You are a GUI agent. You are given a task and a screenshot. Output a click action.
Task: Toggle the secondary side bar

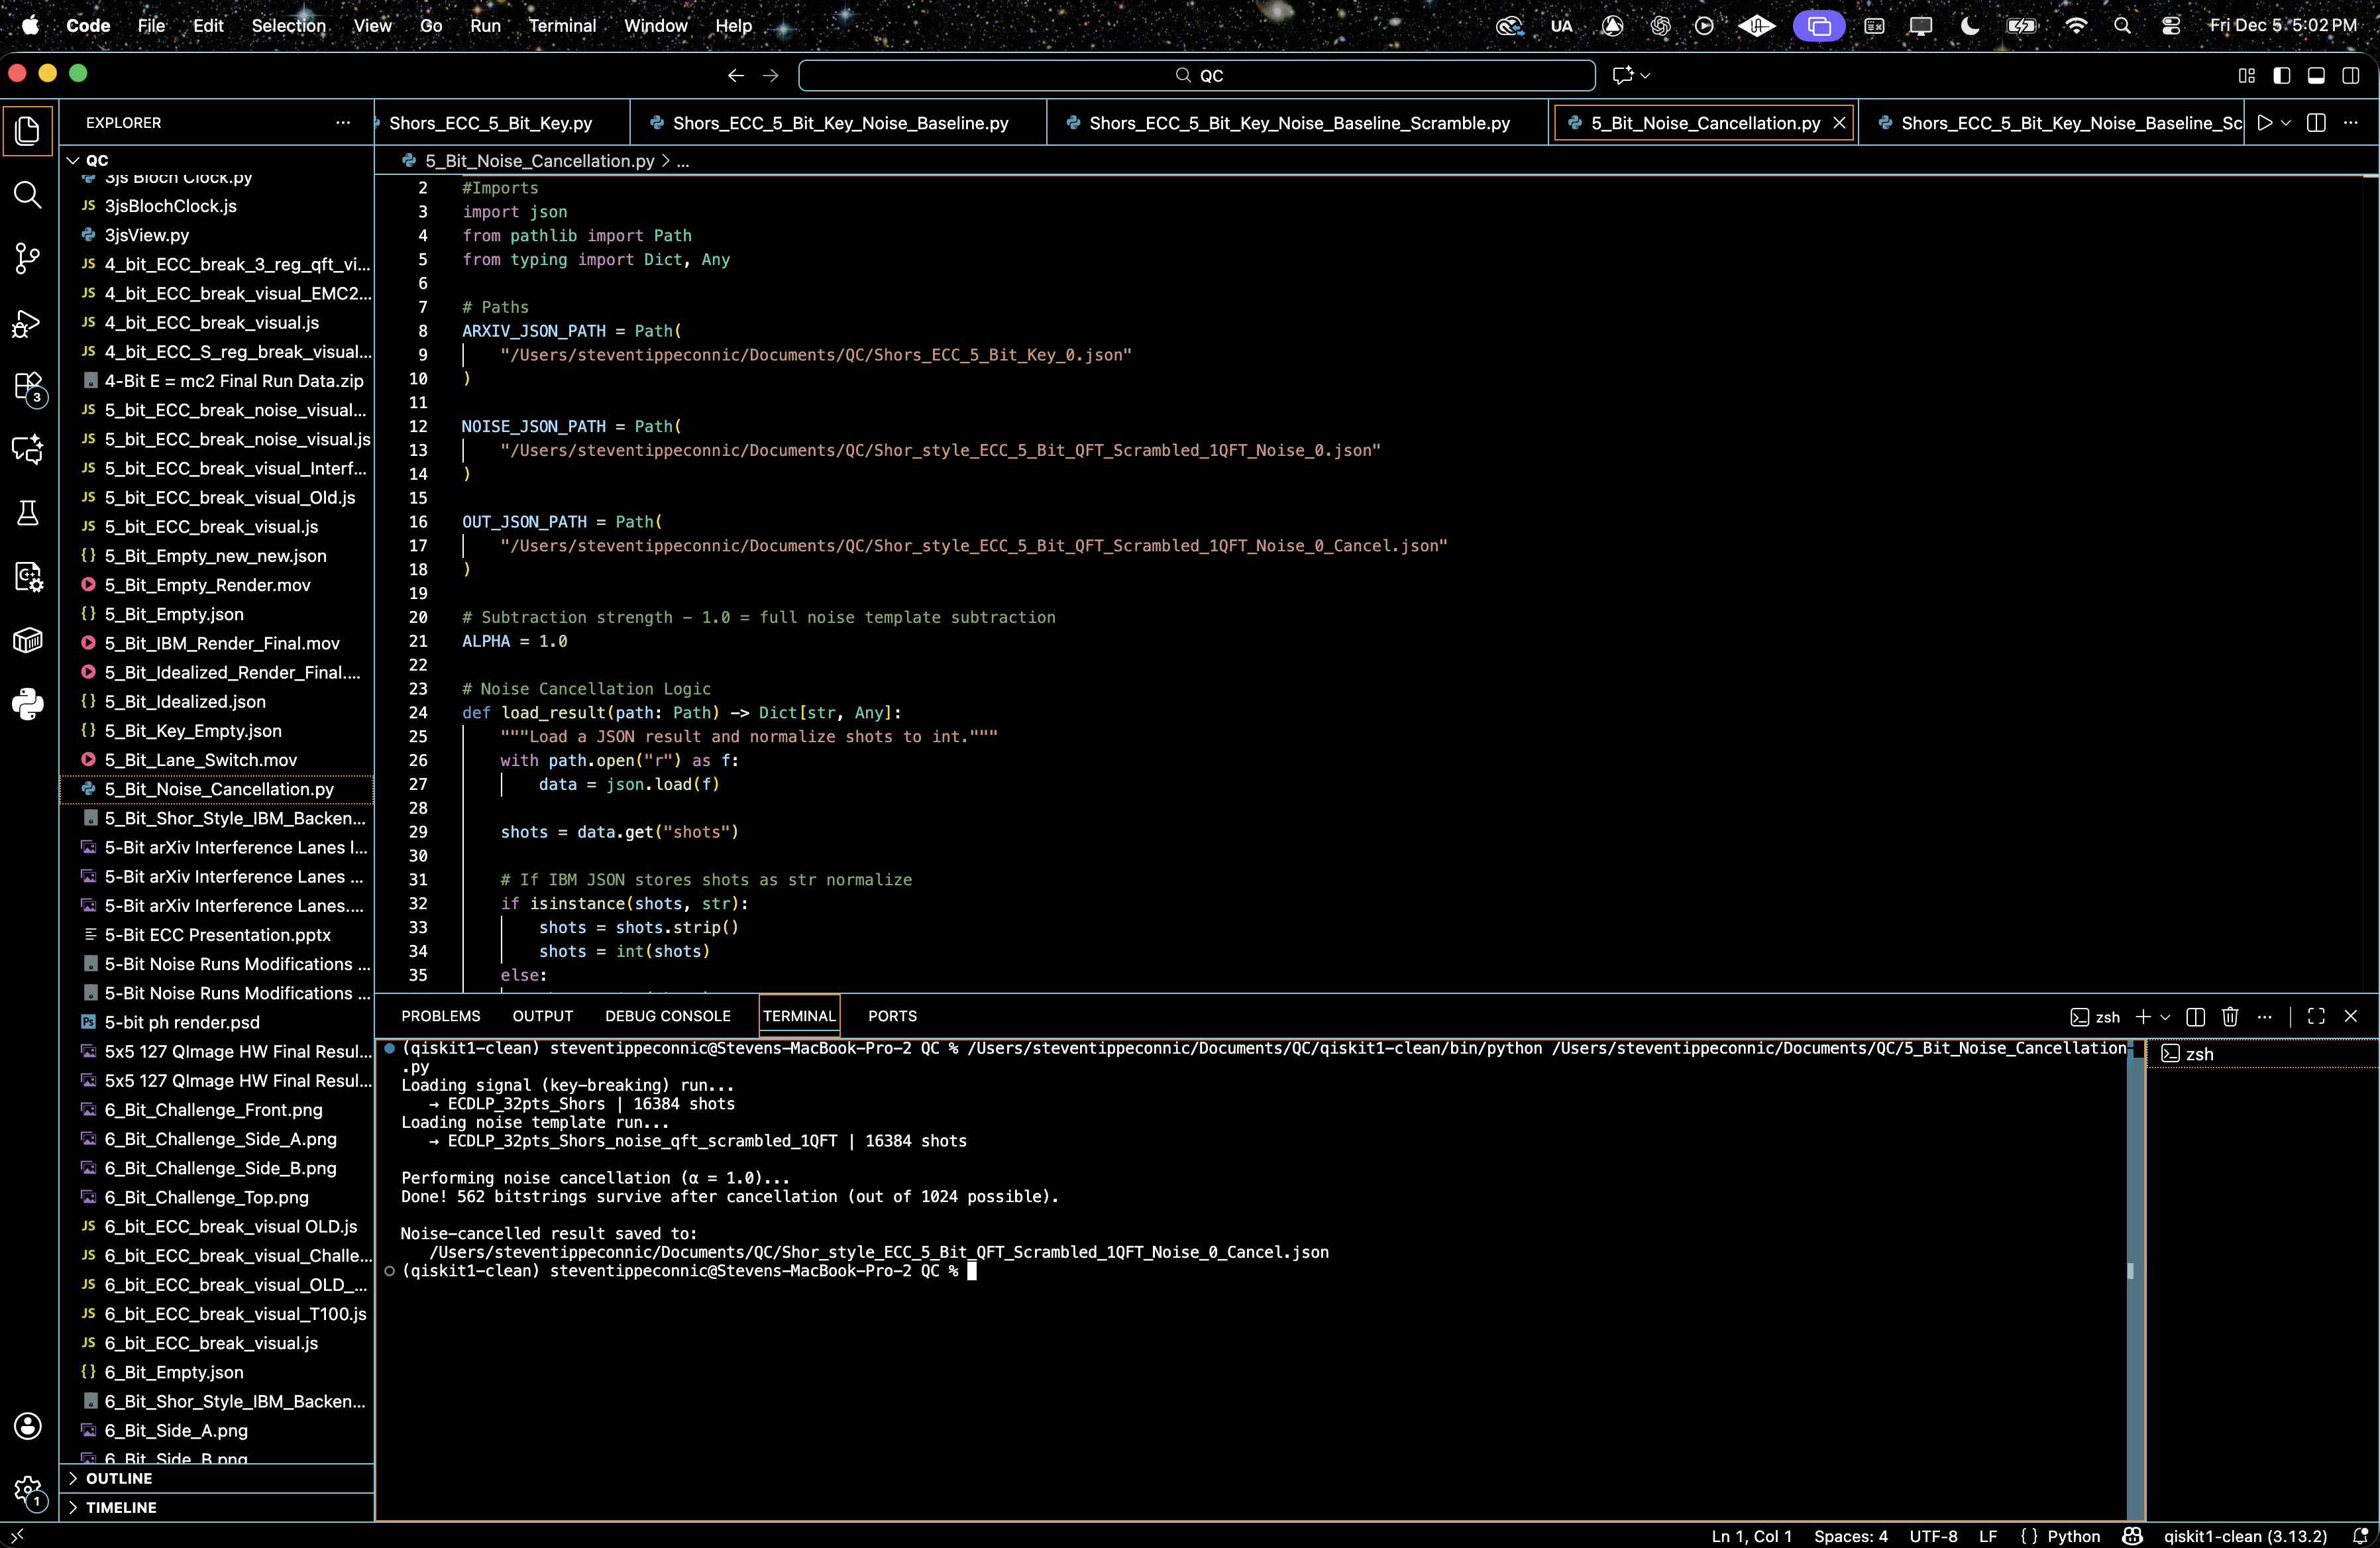[2351, 75]
